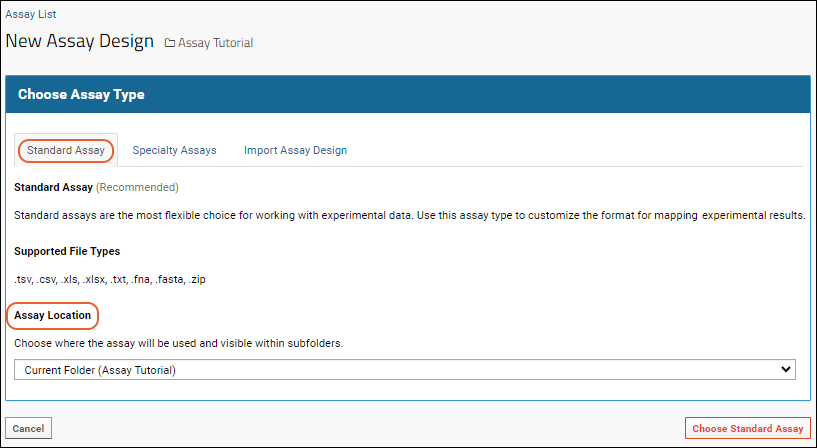Screen dimensions: 817x448
Task: Open the Assay List breadcrumb link
Action: tap(31, 15)
